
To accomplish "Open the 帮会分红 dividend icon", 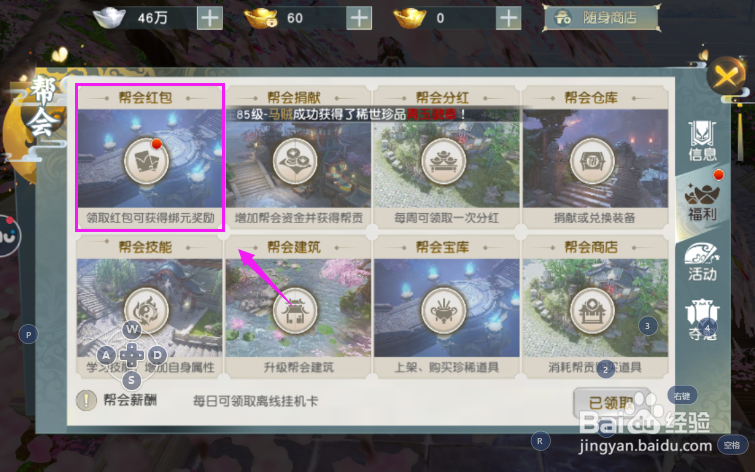I will 443,161.
